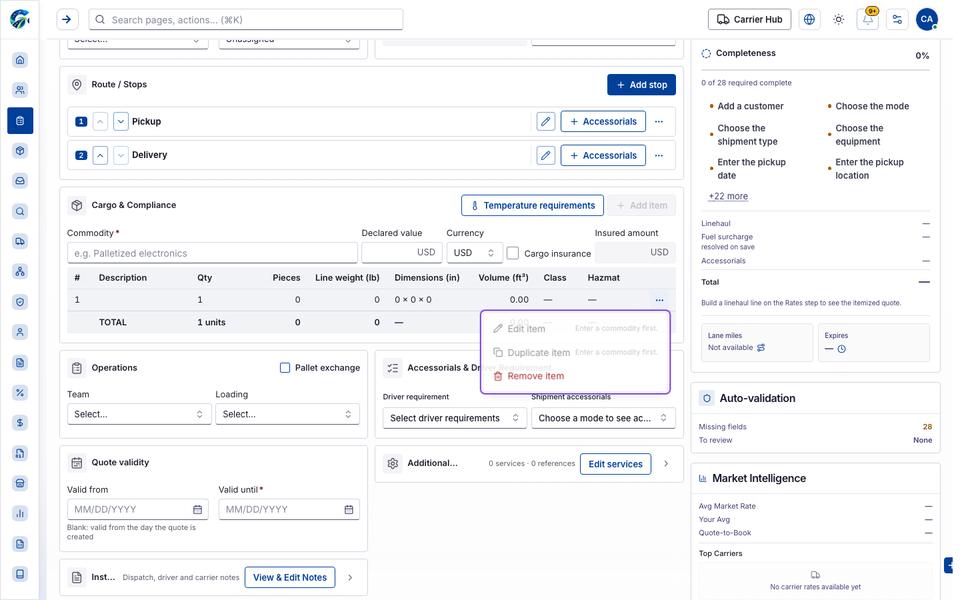Click the pencil edit icon for Delivery stop
960x600 pixels.
point(546,155)
